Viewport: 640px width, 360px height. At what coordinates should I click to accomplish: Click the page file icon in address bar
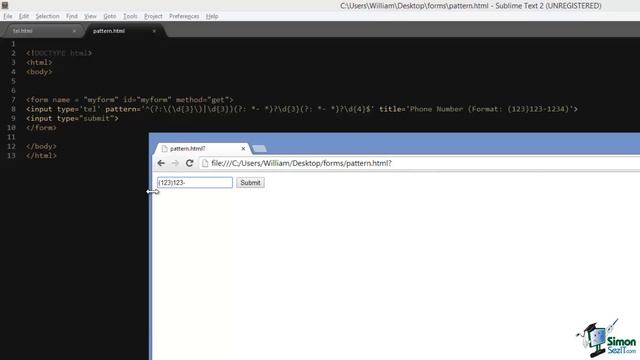pyautogui.click(x=205, y=163)
